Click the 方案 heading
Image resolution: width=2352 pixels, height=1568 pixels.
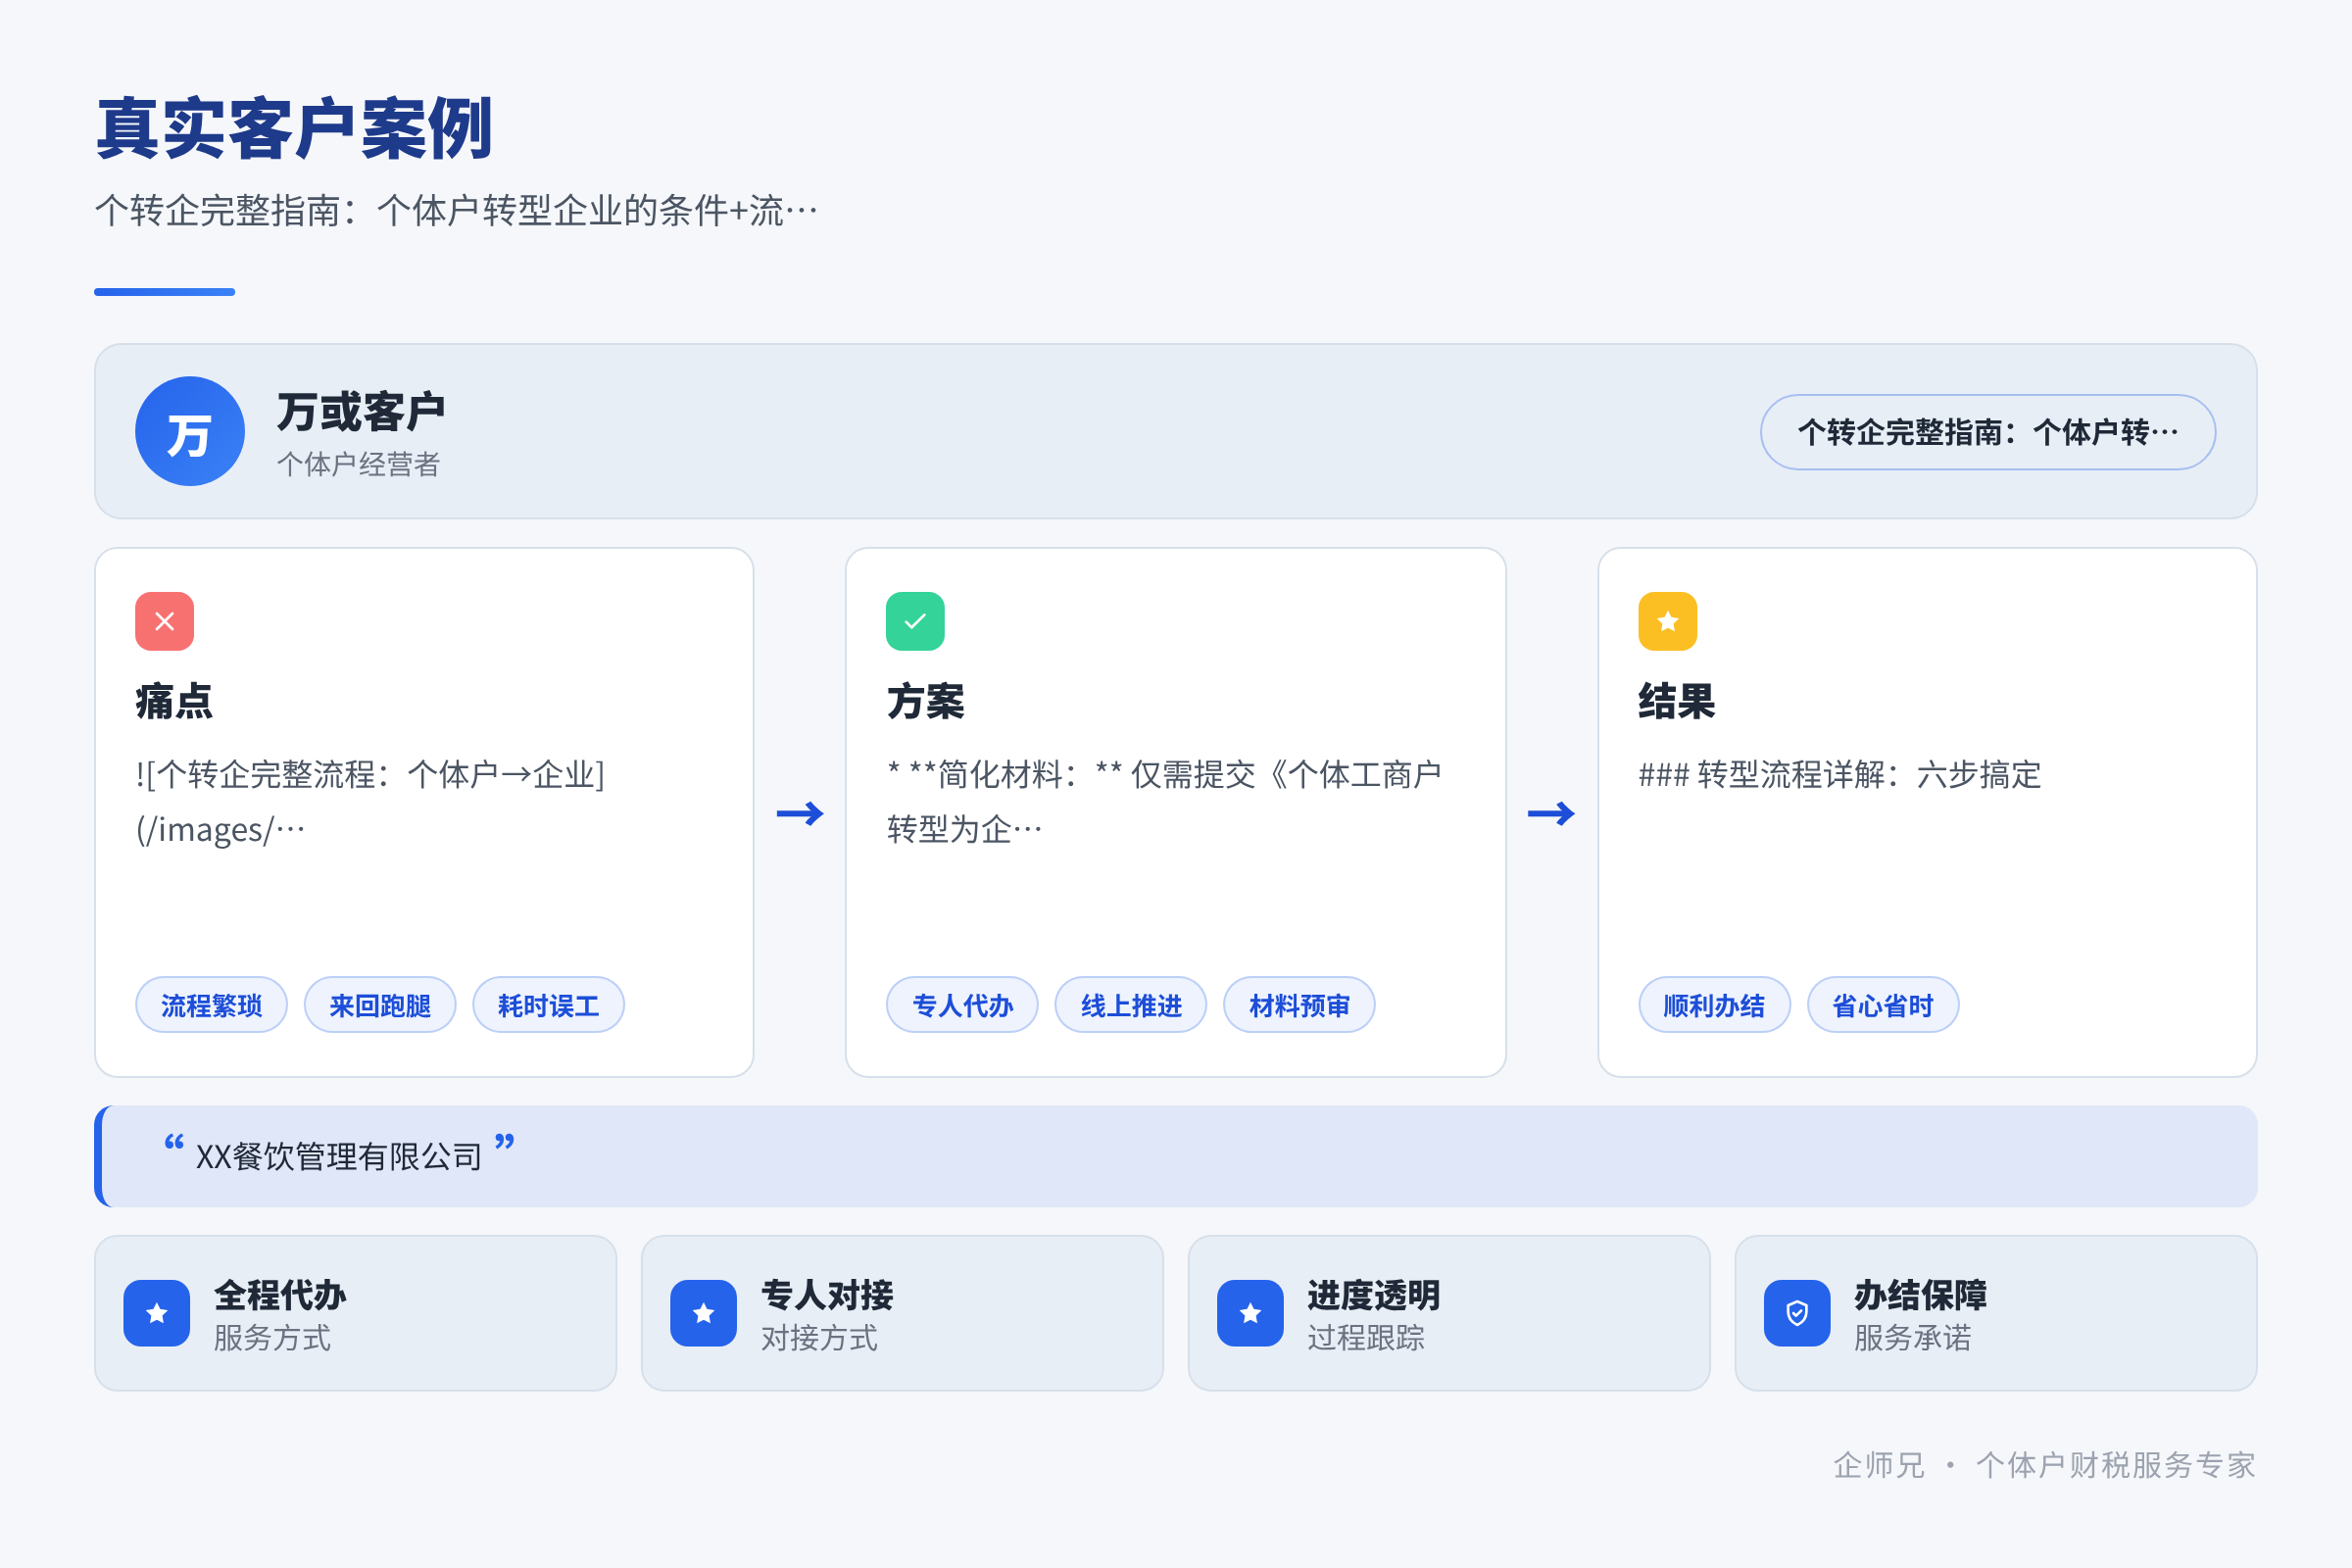925,701
